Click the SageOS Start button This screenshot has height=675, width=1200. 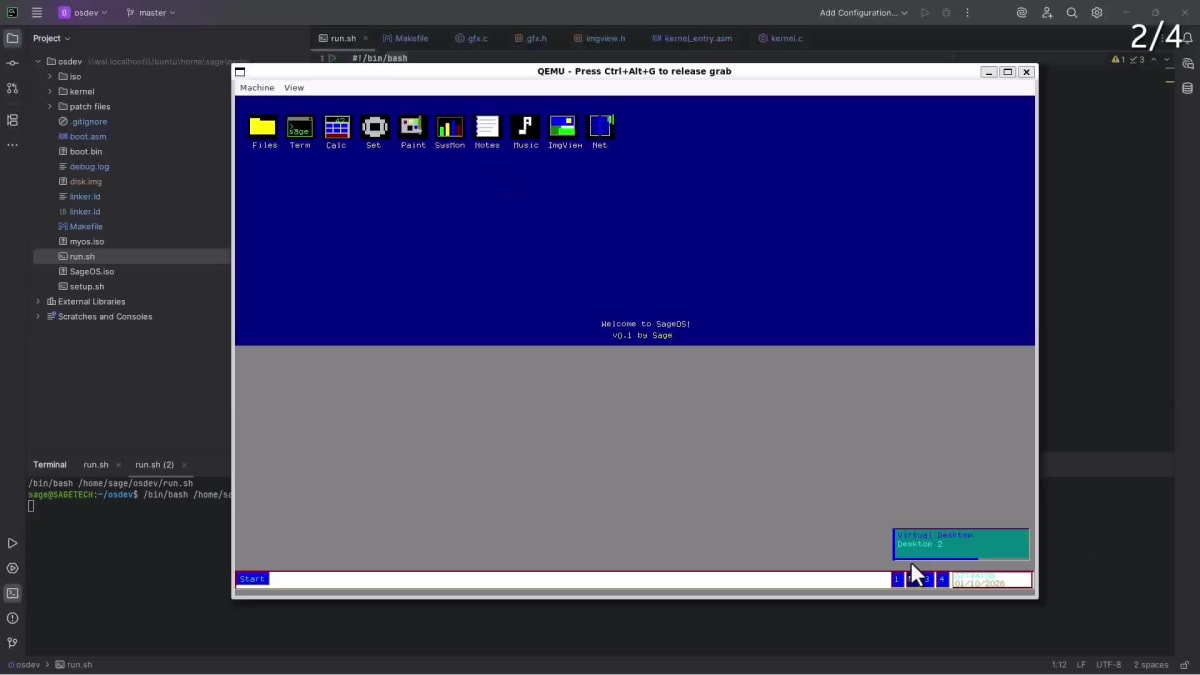tap(252, 579)
